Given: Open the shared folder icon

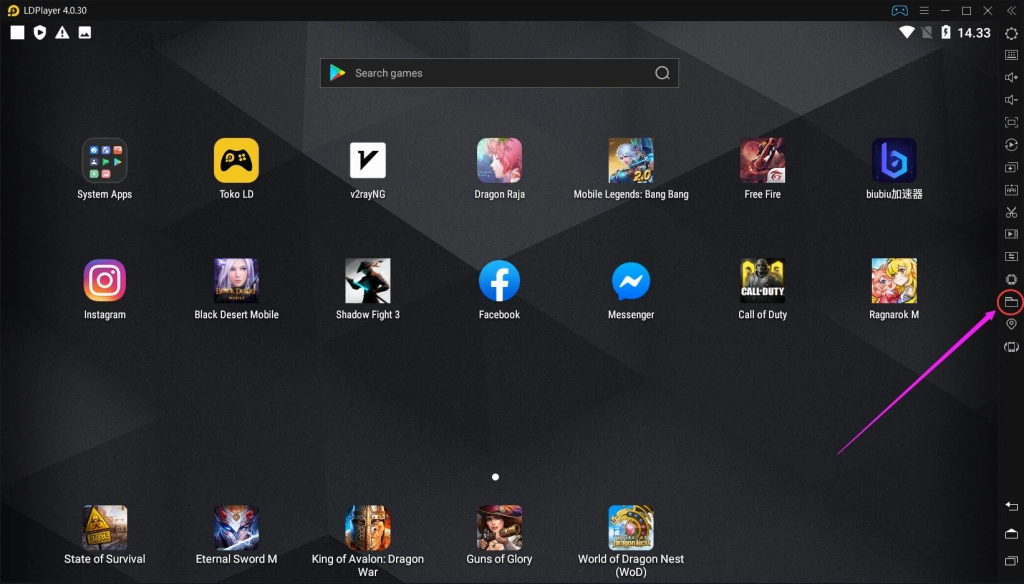Looking at the screenshot, I should point(1011,302).
